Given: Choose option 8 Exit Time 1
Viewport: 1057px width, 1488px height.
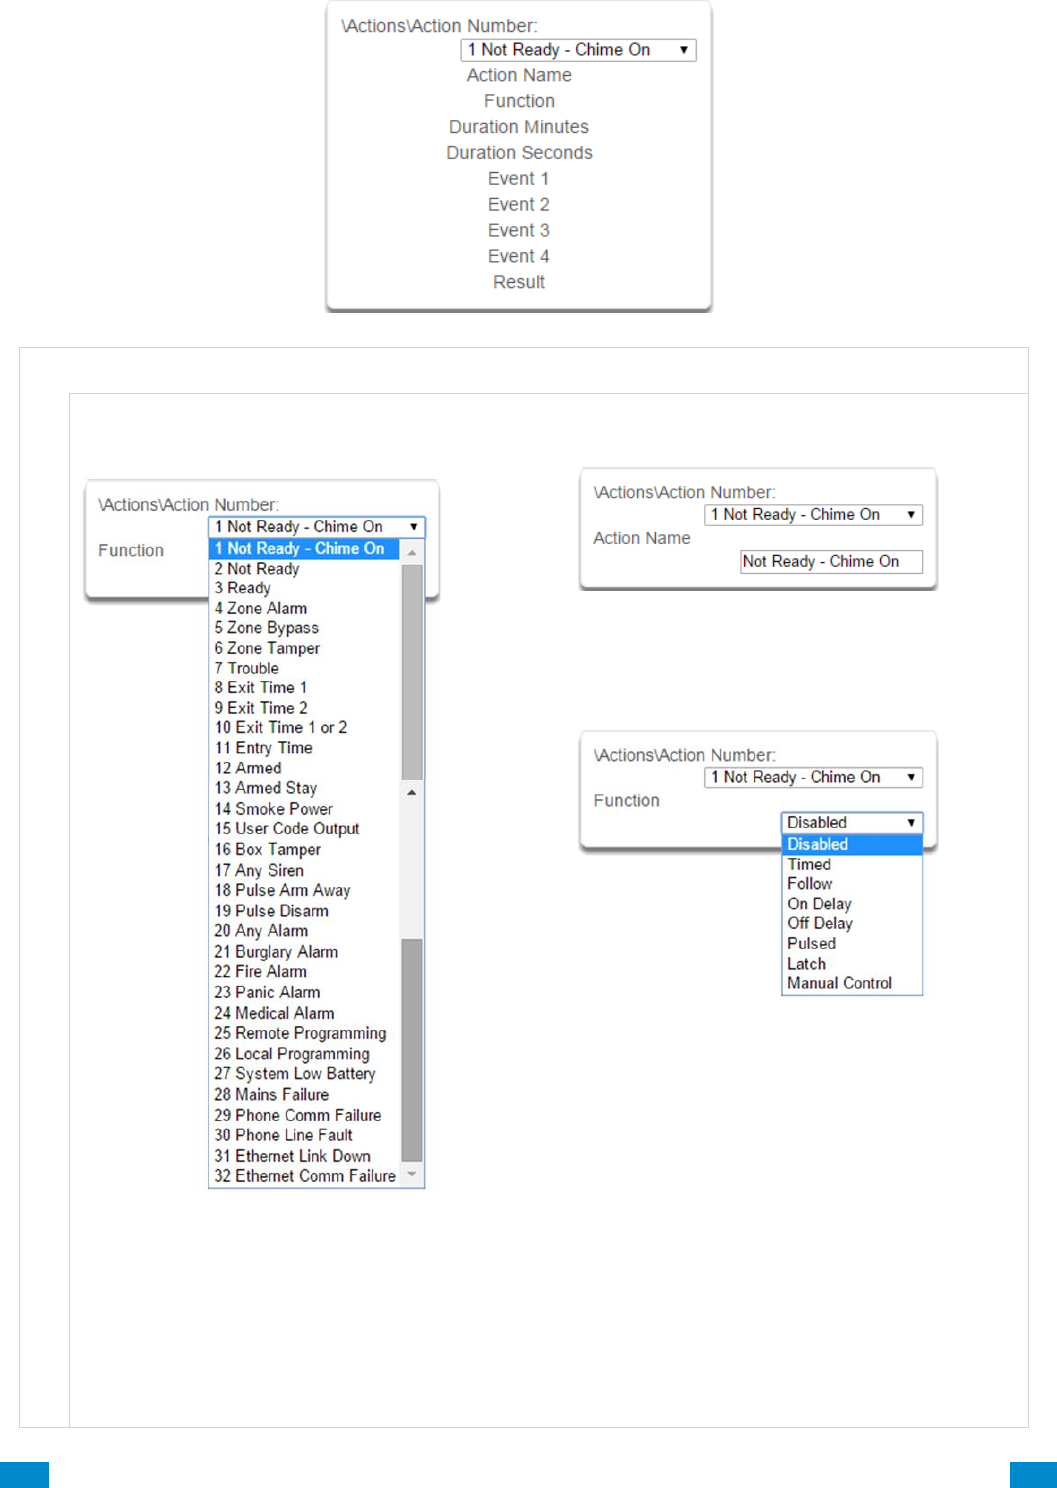Looking at the screenshot, I should click(x=304, y=688).
